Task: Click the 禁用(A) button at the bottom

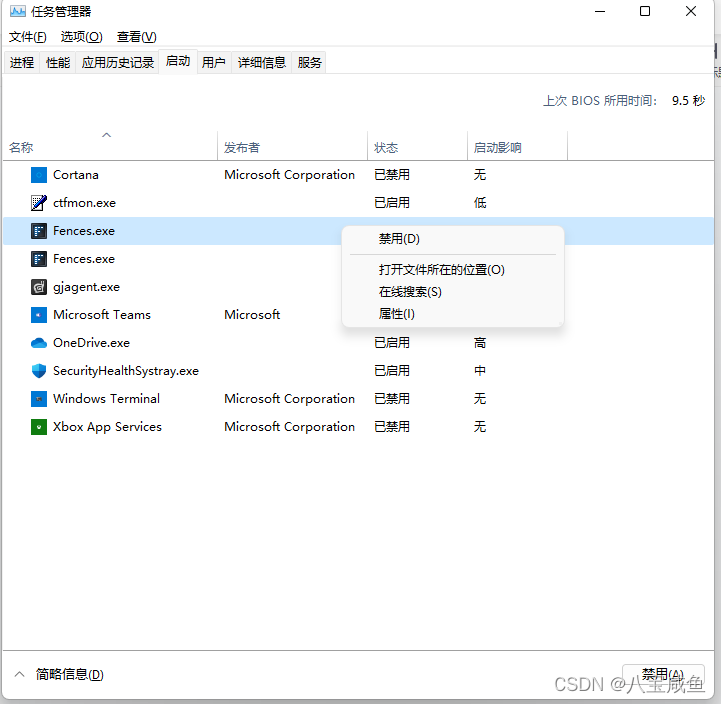Action: pos(663,675)
